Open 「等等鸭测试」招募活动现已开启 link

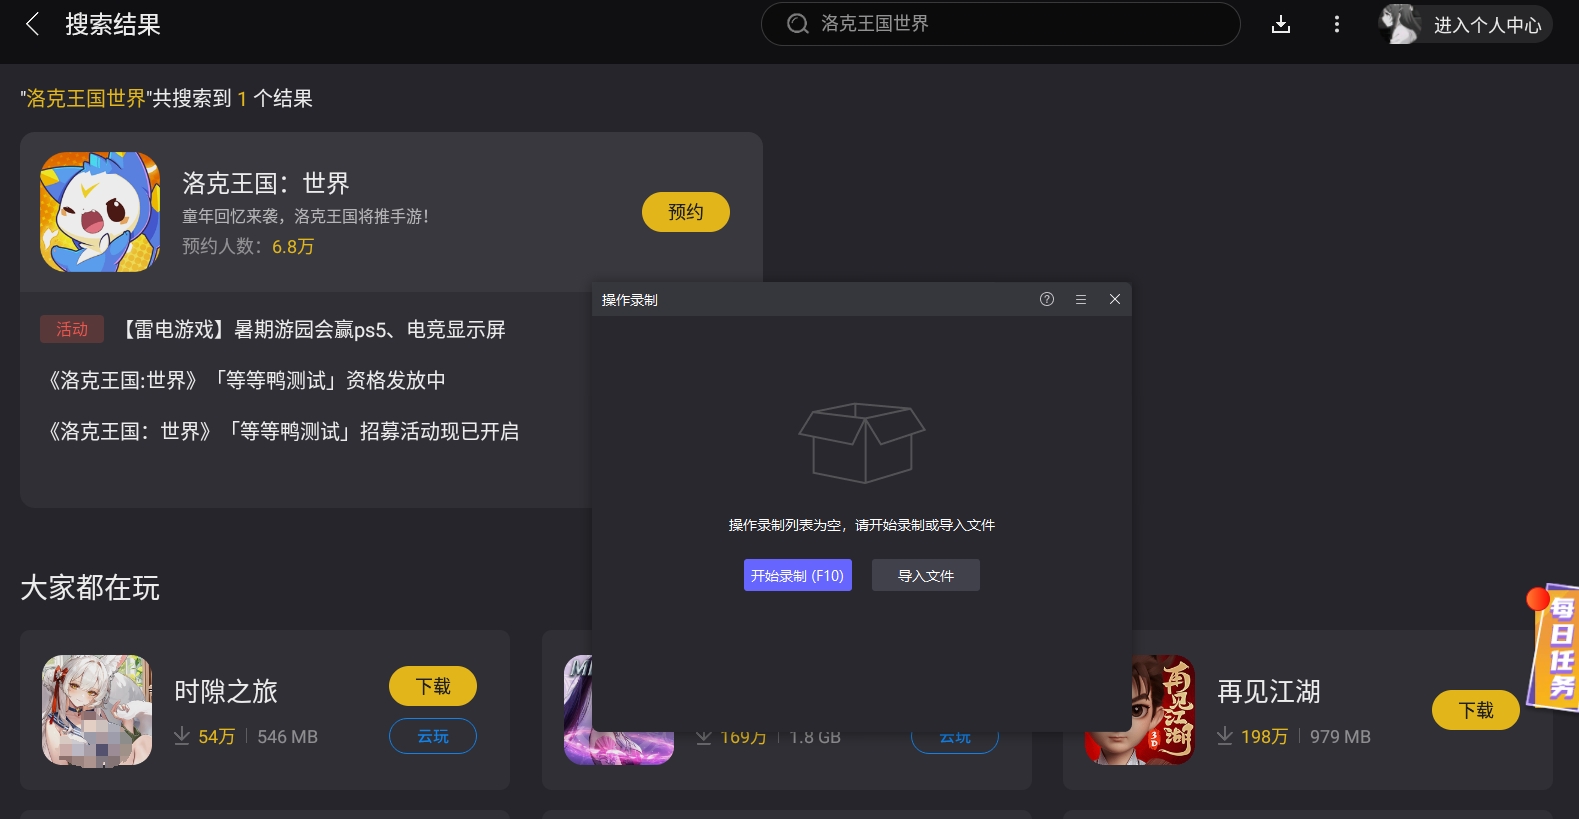[x=283, y=431]
